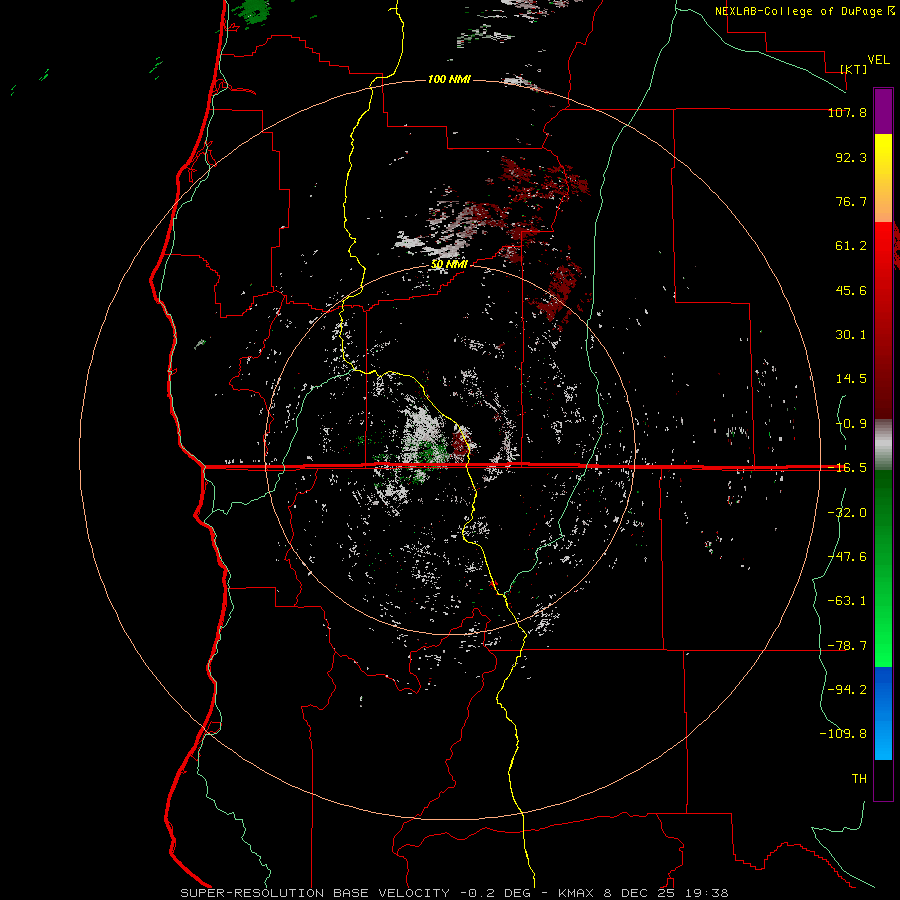Select the 45.6 velocity scale label
This screenshot has width=900, height=900.
(x=851, y=290)
